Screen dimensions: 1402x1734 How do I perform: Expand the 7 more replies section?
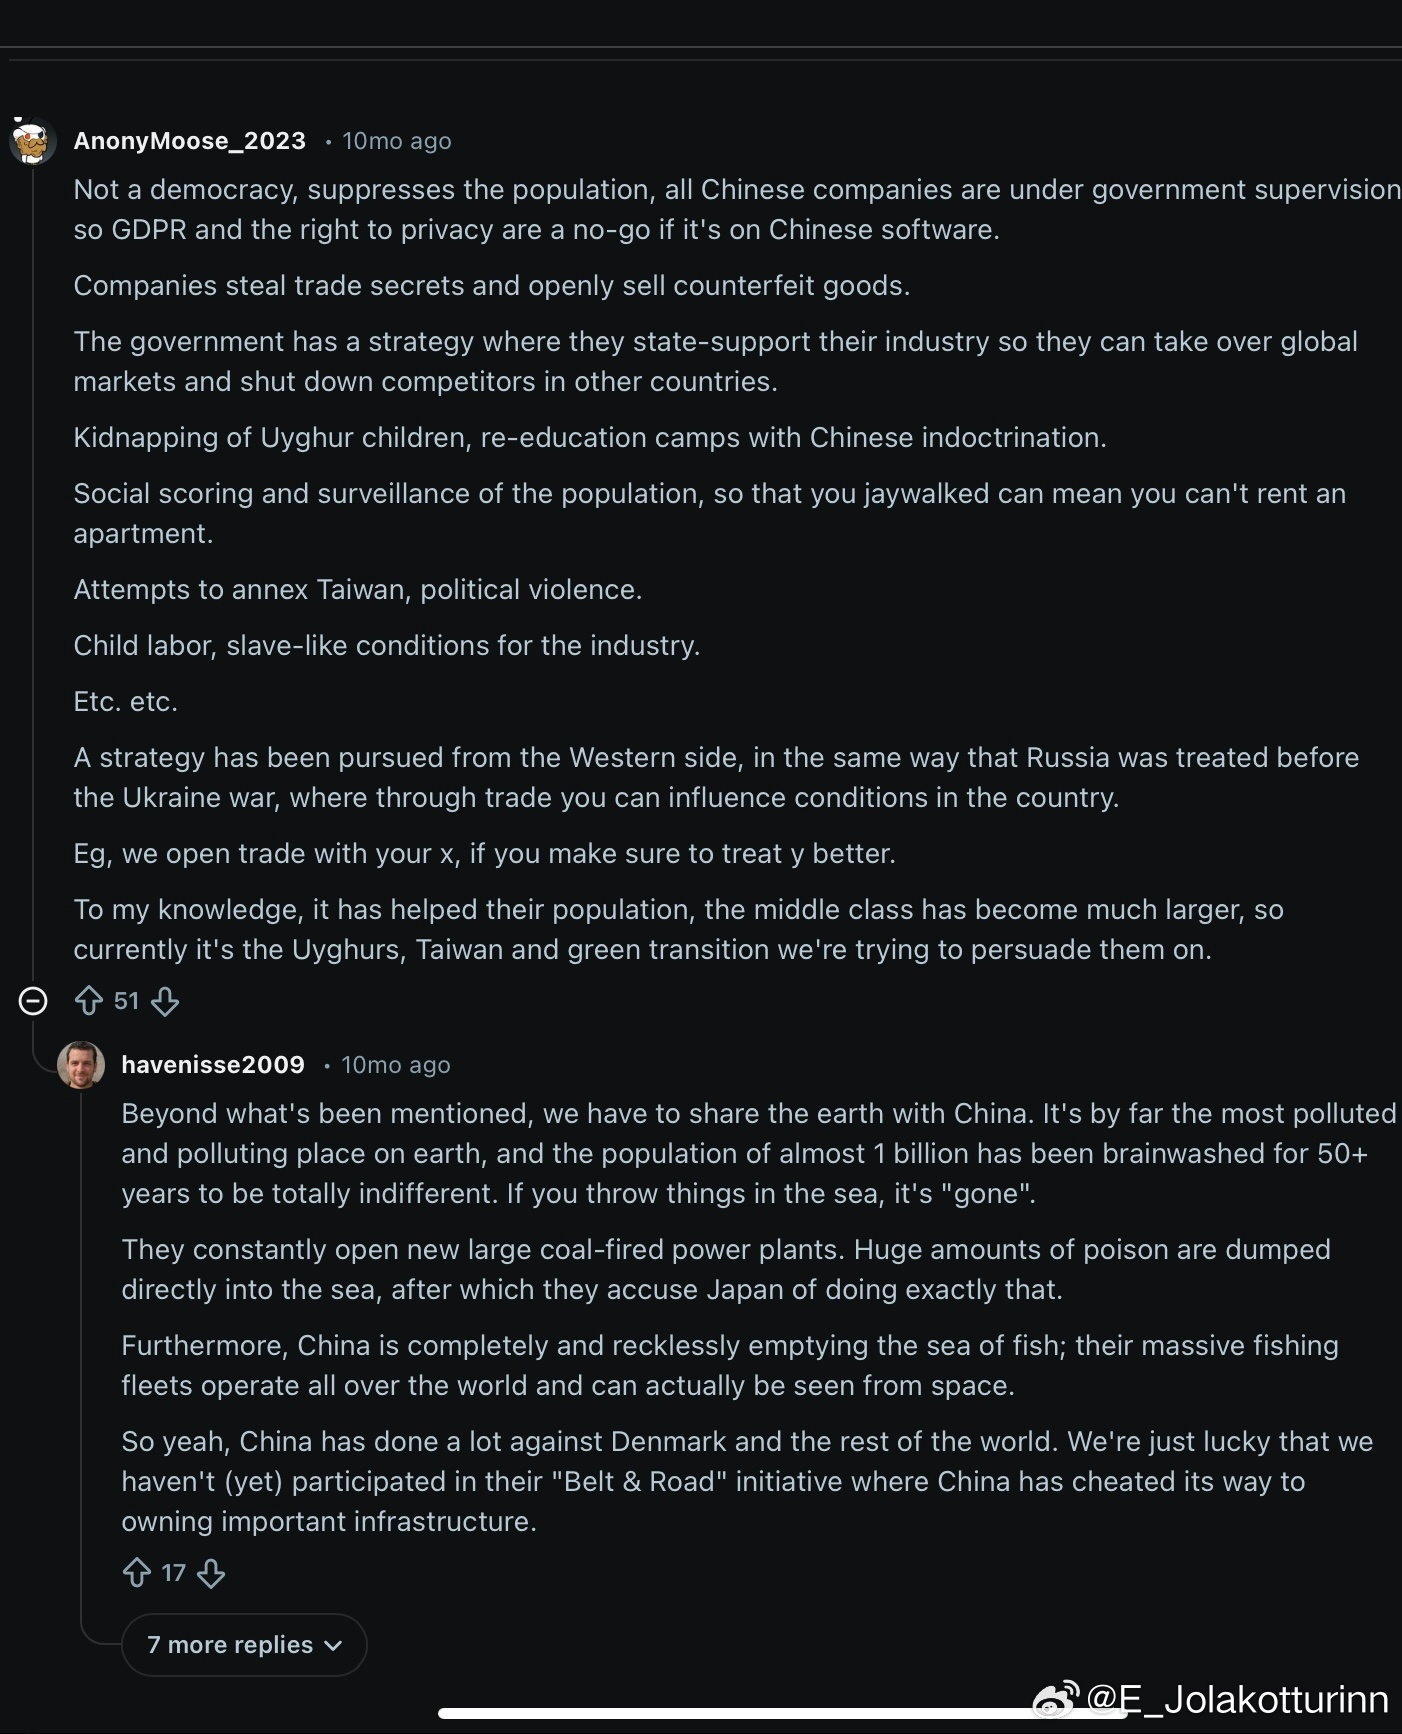243,1645
